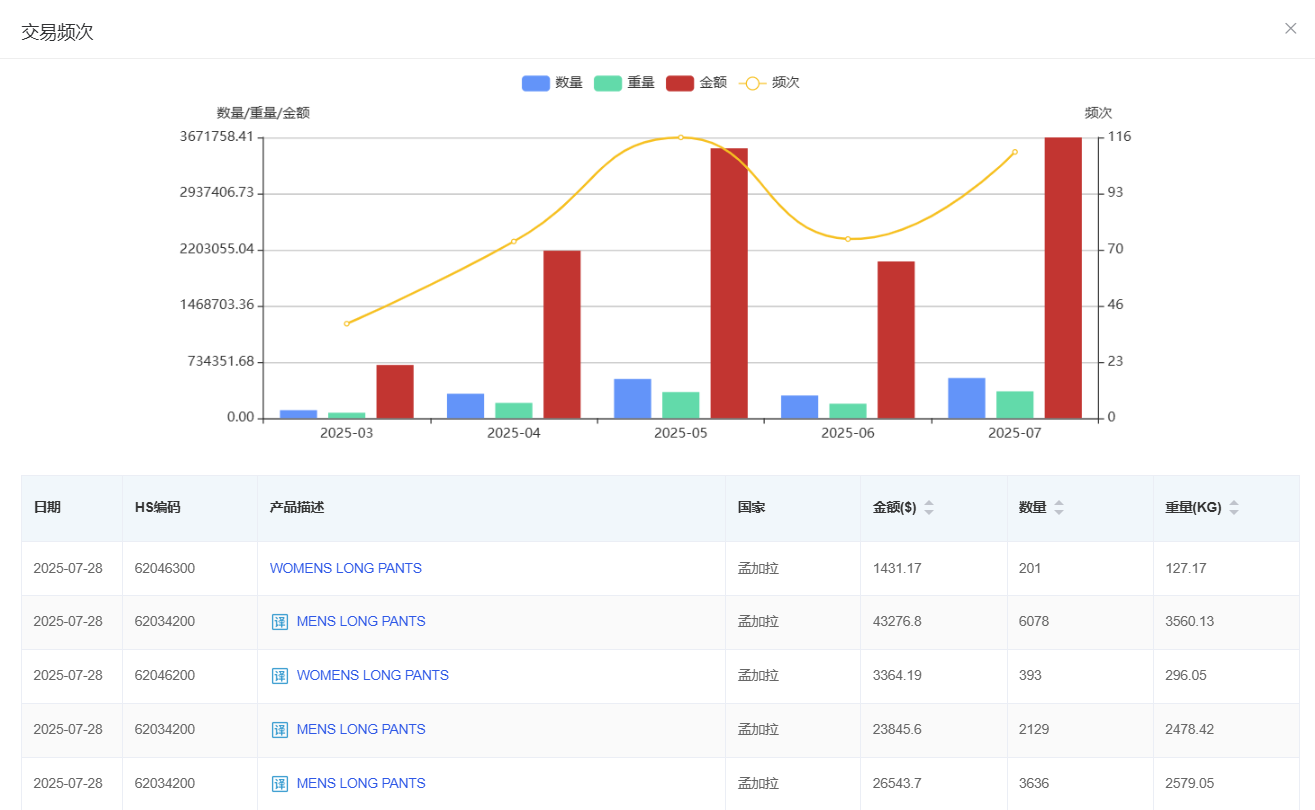Click the green 重量 bar for 2025-06
Screen dimensions: 1315x810
click(848, 411)
